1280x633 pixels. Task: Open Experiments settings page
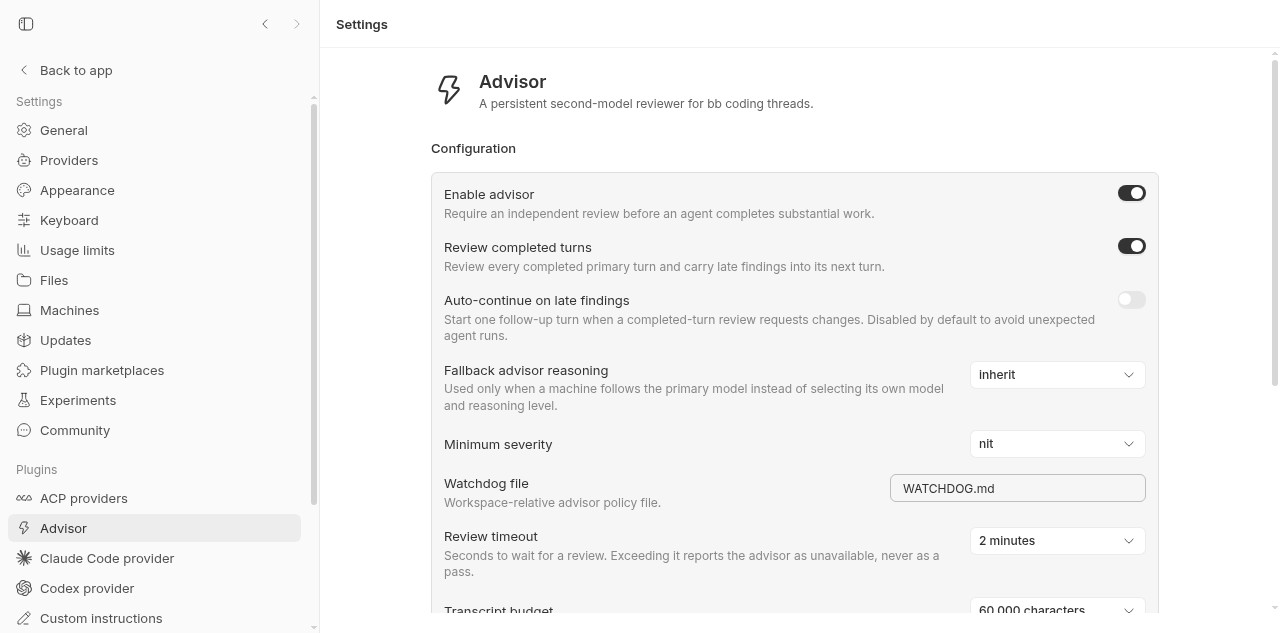154,400
